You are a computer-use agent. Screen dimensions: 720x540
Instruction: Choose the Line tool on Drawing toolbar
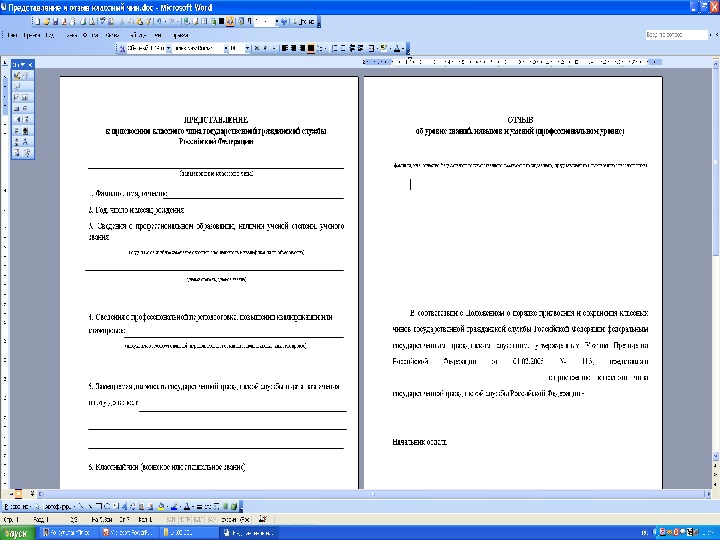tap(81, 506)
